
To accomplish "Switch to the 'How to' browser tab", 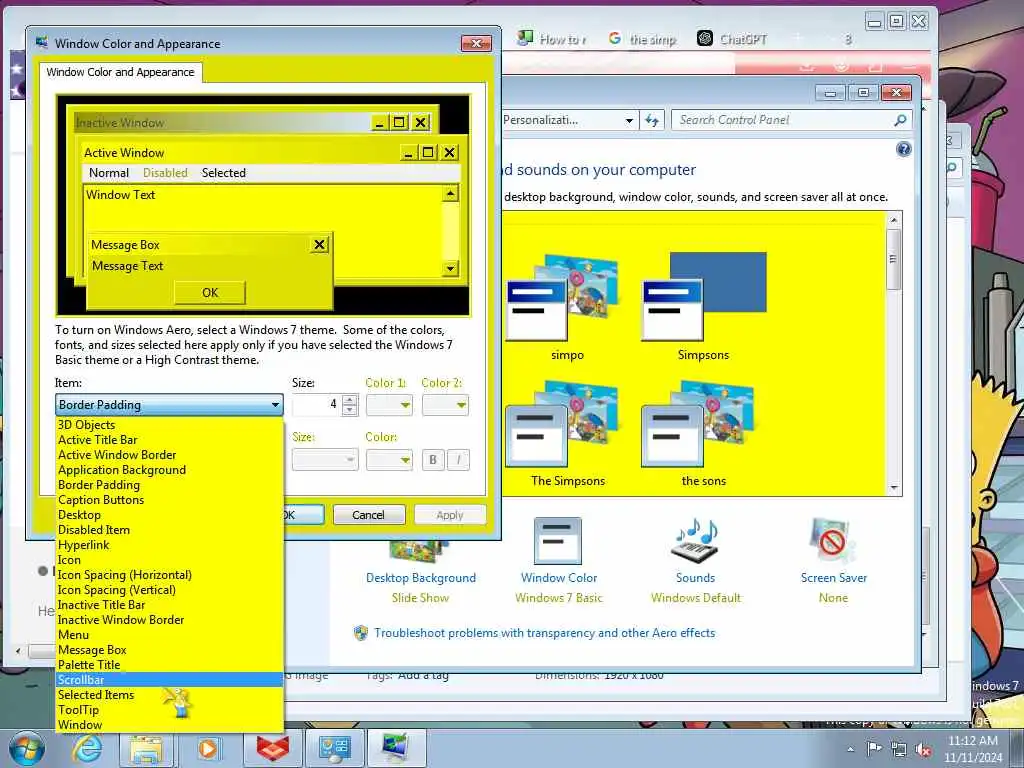I will [552, 39].
